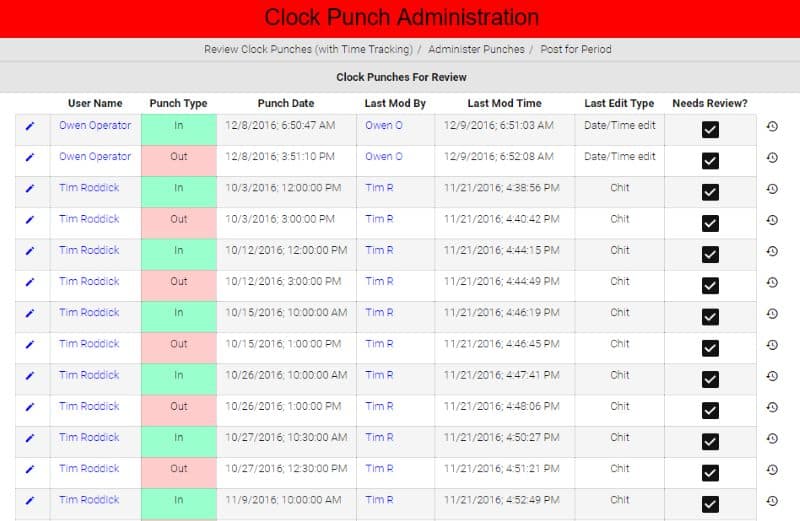This screenshot has width=800, height=521.
Task: Toggle Needs Review for 10/3/2016 3:00 PM punch
Action: (x=710, y=223)
